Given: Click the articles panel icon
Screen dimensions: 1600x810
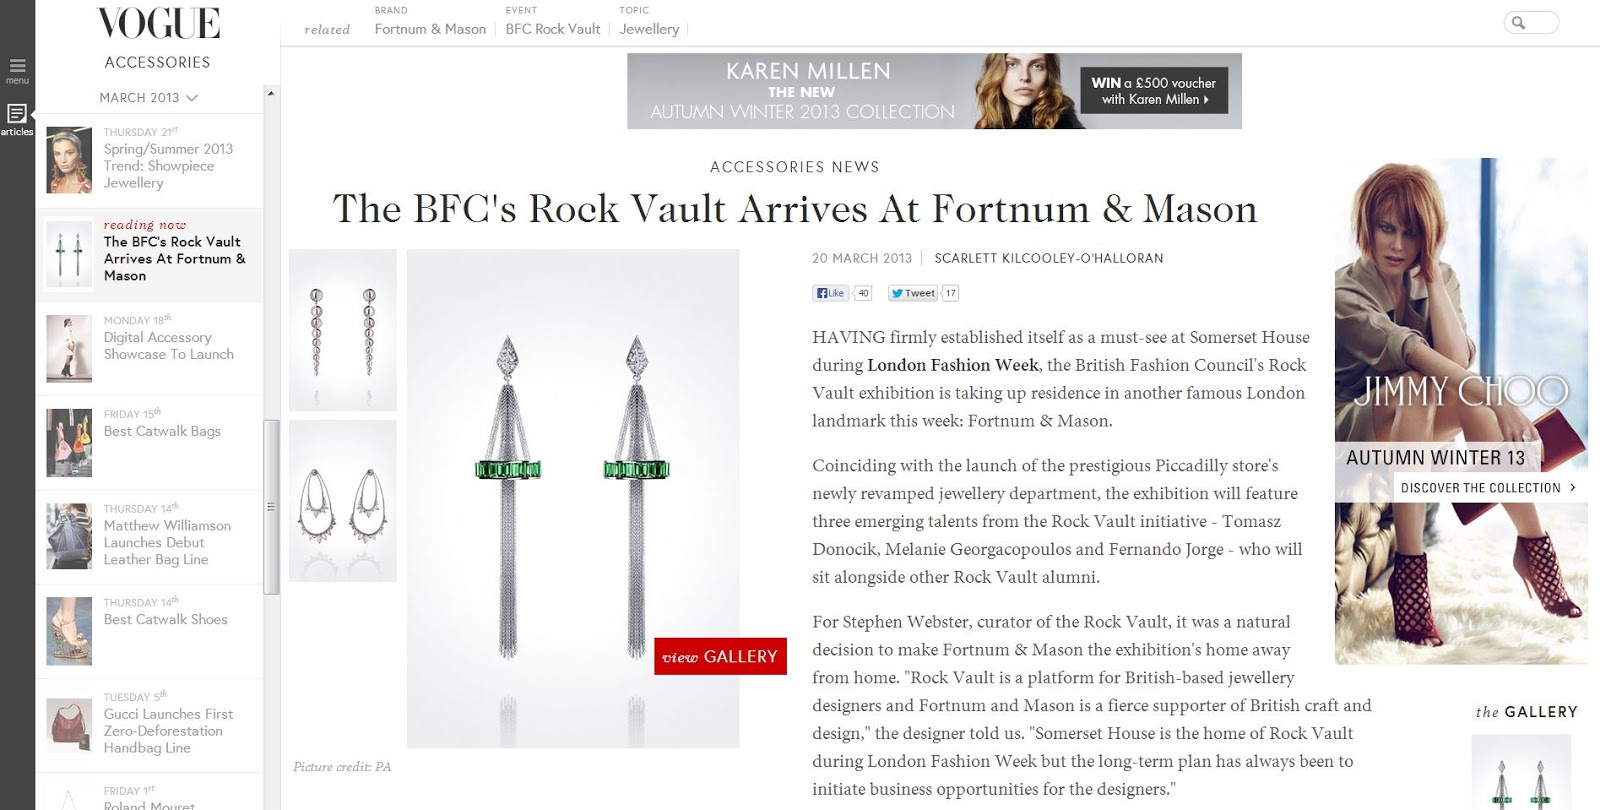Looking at the screenshot, I should tap(17, 114).
